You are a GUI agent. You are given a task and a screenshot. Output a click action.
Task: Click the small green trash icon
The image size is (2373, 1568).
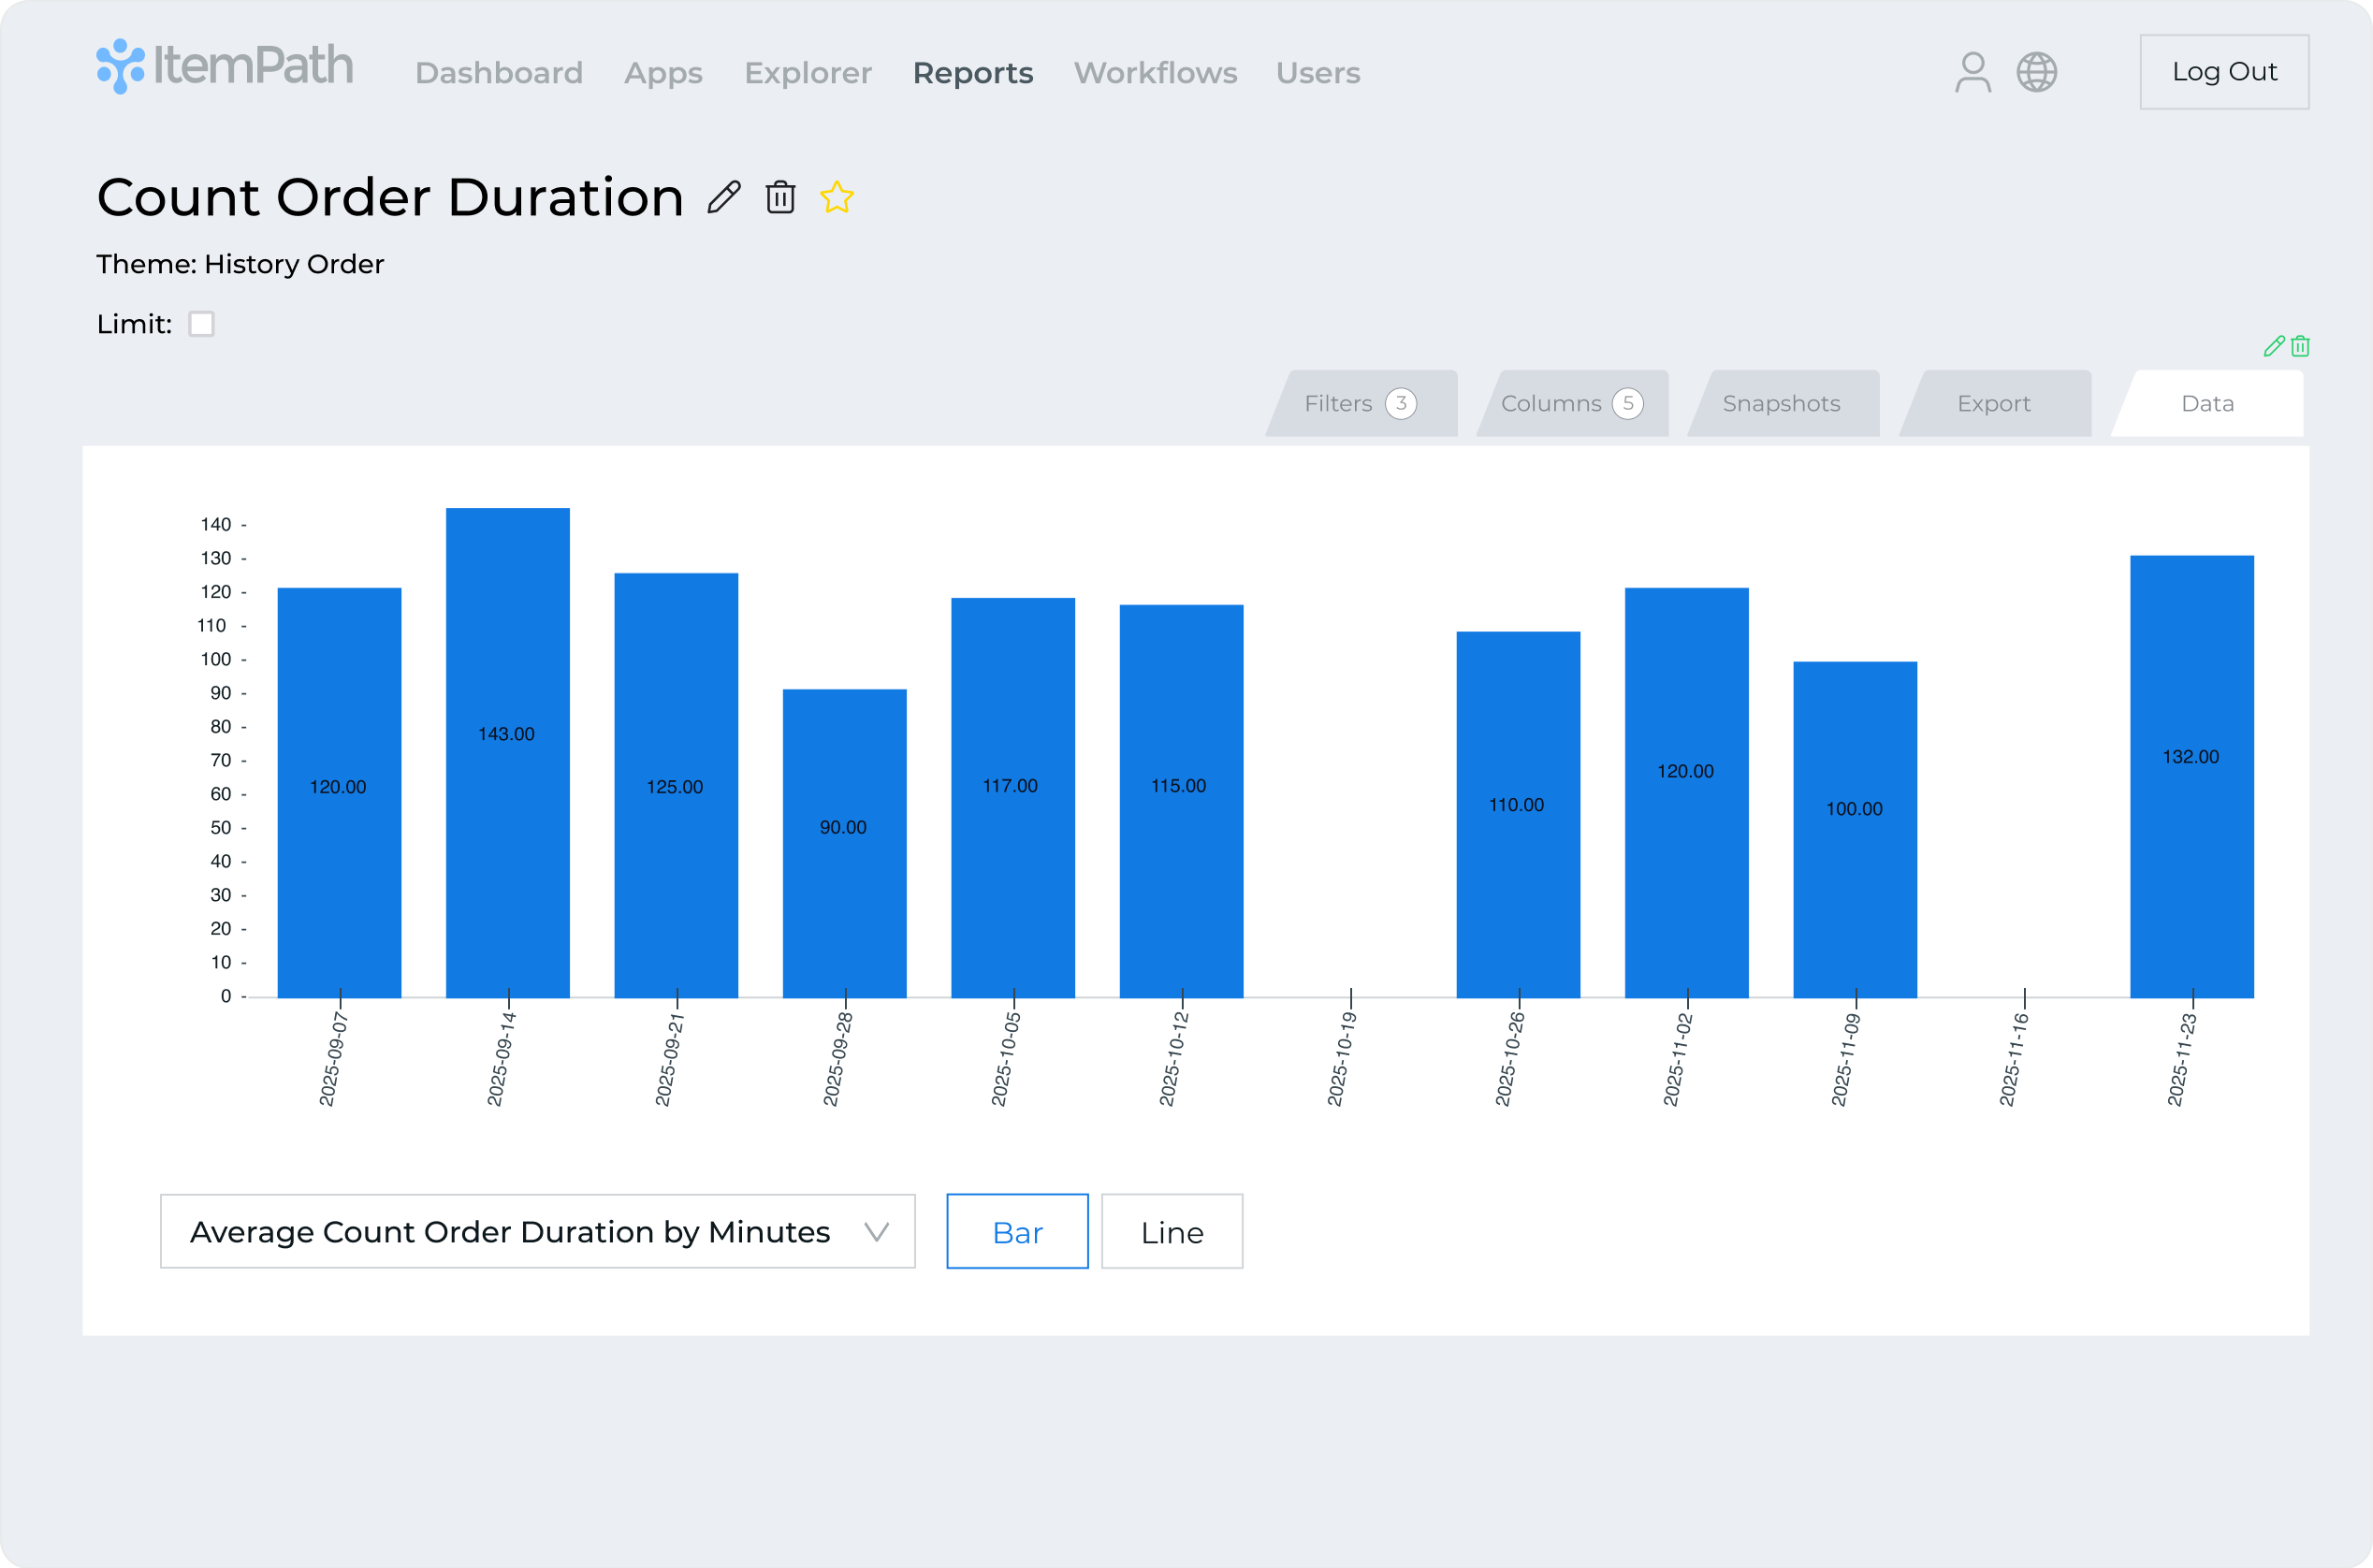(2300, 346)
